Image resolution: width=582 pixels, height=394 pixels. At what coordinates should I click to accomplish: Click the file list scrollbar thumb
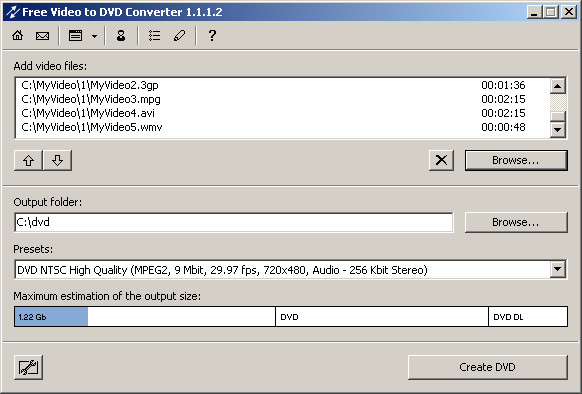(558, 117)
